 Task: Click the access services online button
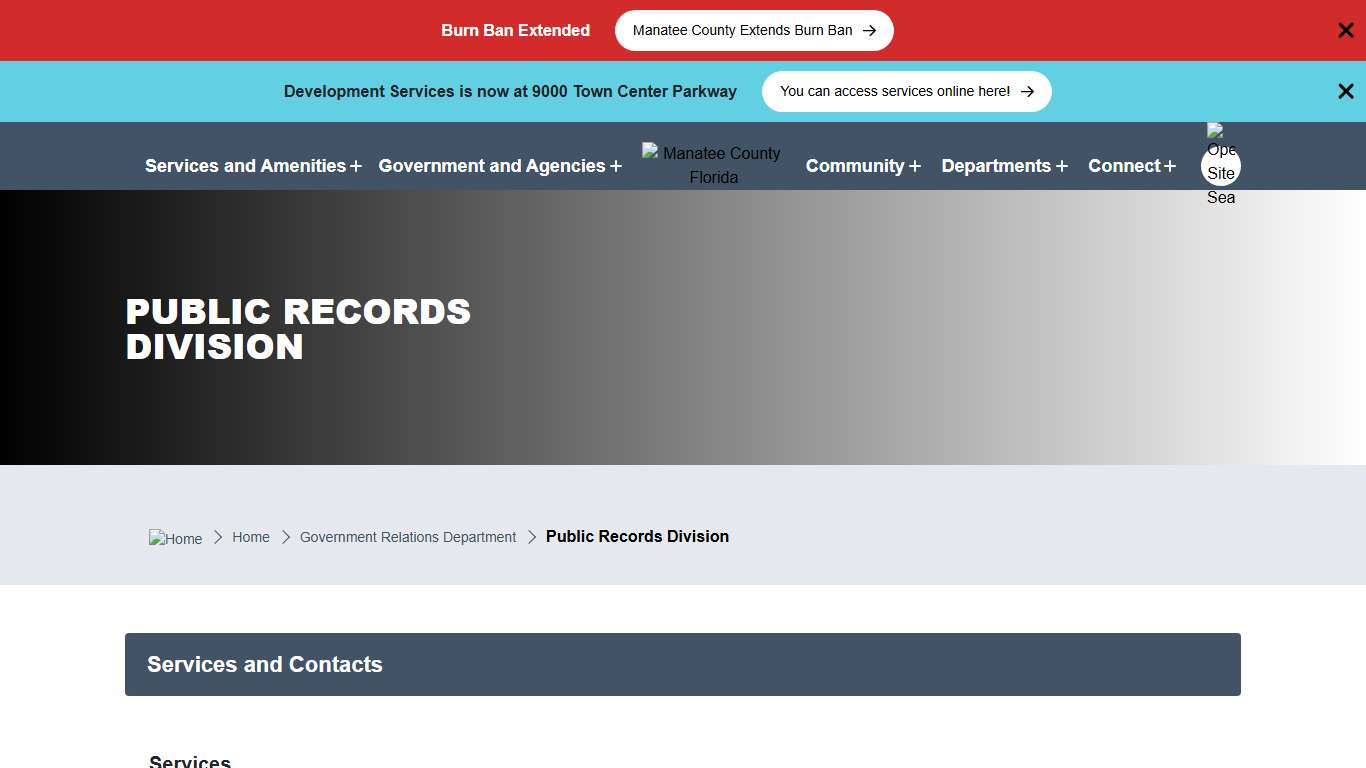click(906, 91)
